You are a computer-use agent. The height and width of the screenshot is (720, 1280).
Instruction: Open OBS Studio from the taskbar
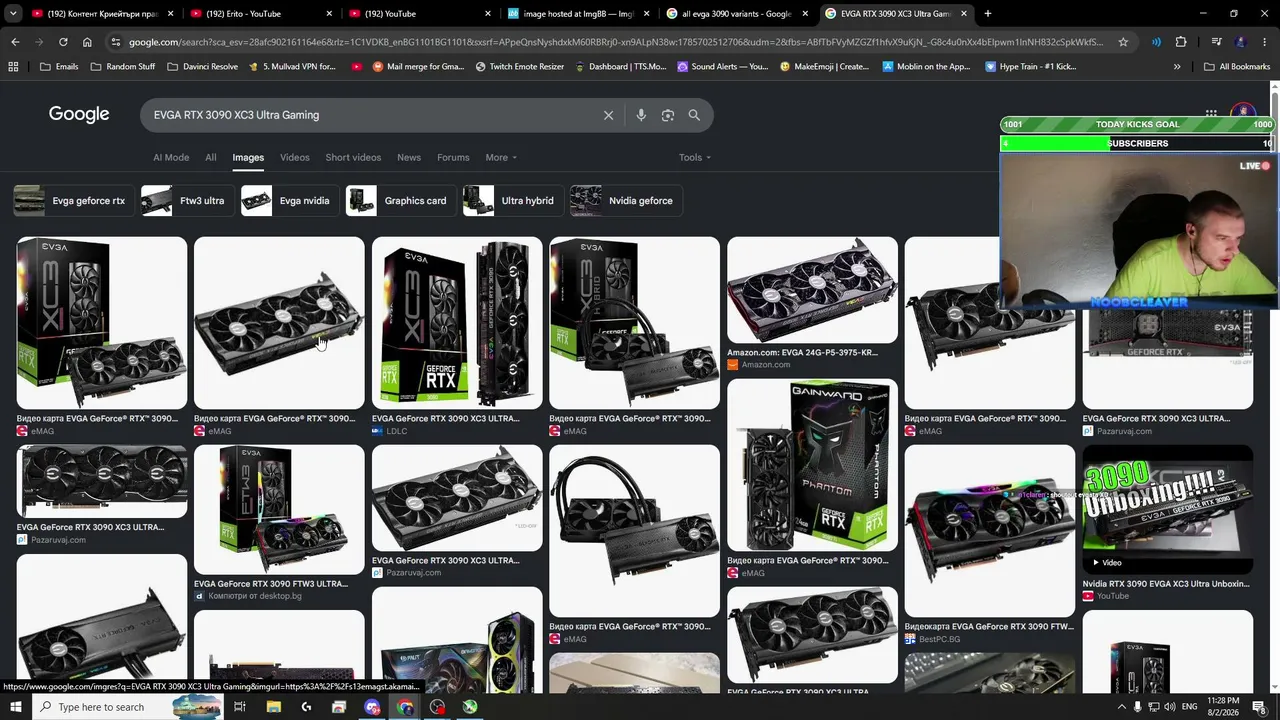[437, 707]
